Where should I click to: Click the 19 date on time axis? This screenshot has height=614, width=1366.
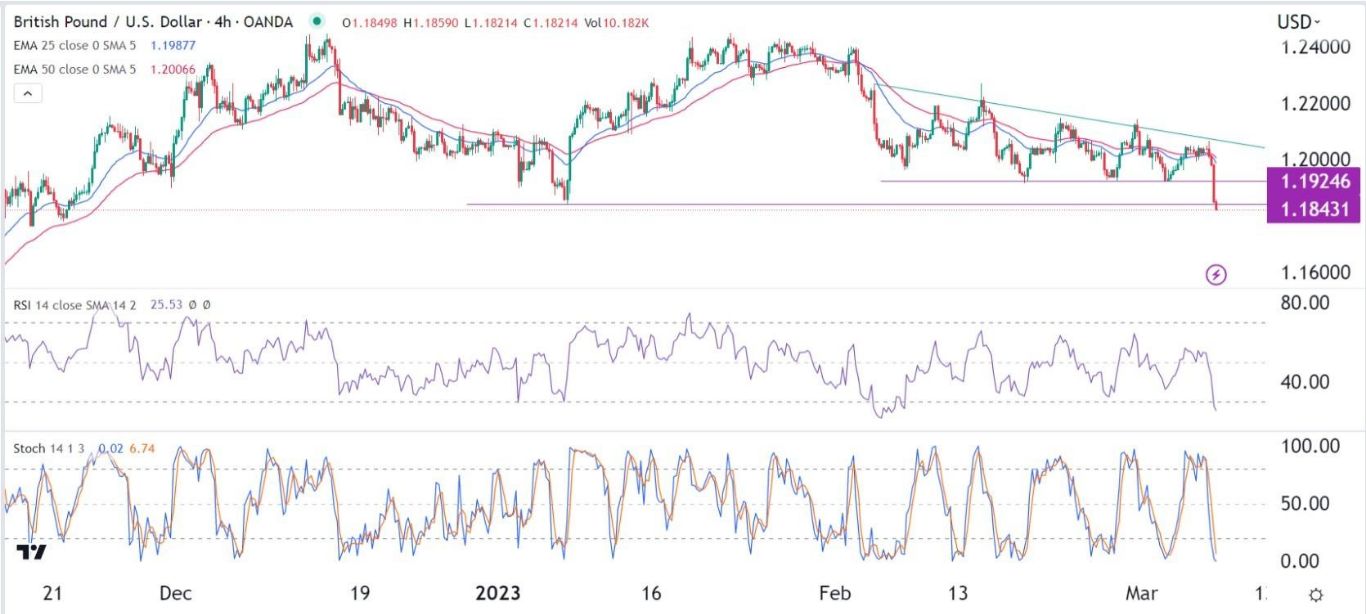(x=360, y=593)
